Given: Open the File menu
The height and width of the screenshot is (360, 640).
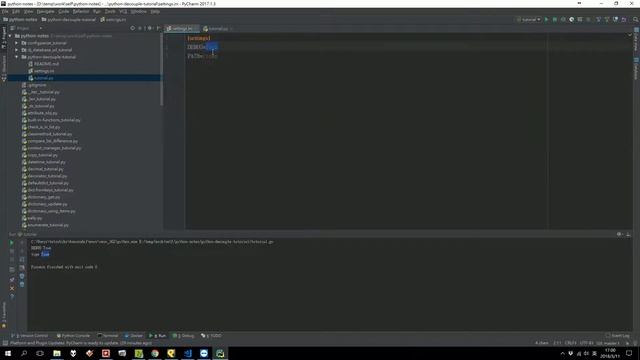Looking at the screenshot, I should [5, 11].
